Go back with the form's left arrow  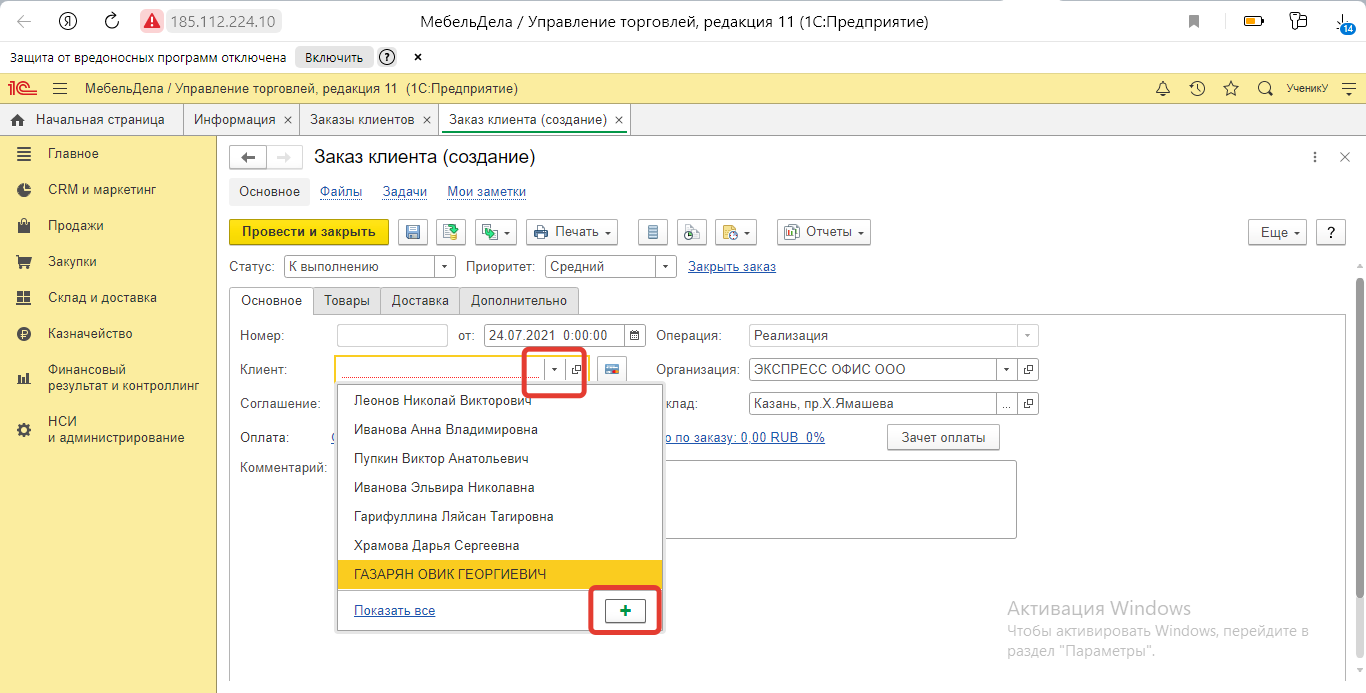249,158
